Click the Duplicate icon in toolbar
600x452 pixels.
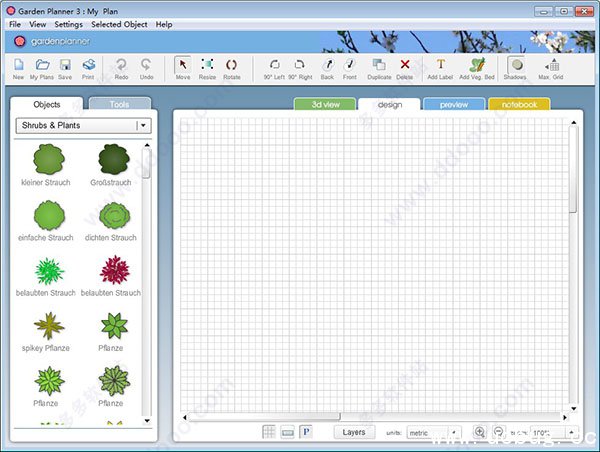point(379,67)
